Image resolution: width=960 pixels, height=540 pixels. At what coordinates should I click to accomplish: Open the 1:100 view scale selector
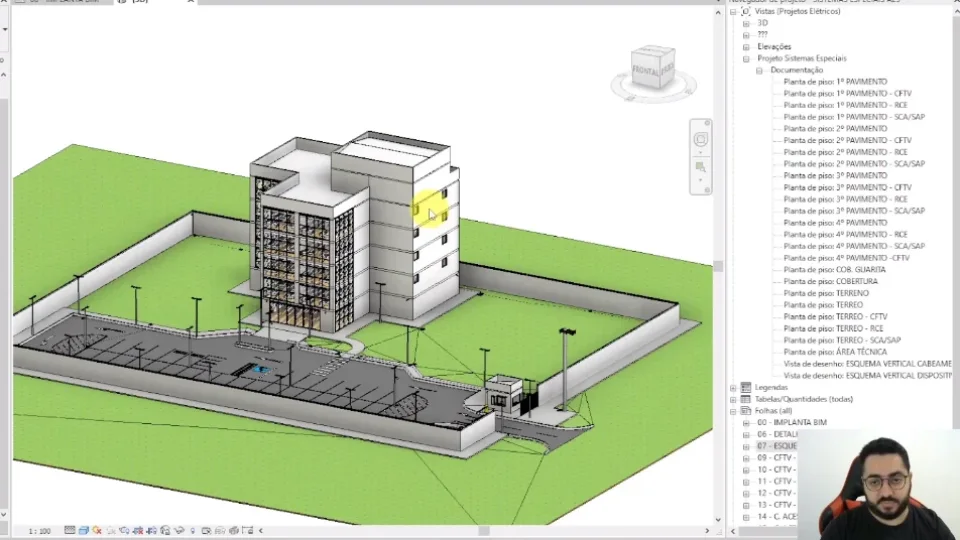click(40, 531)
